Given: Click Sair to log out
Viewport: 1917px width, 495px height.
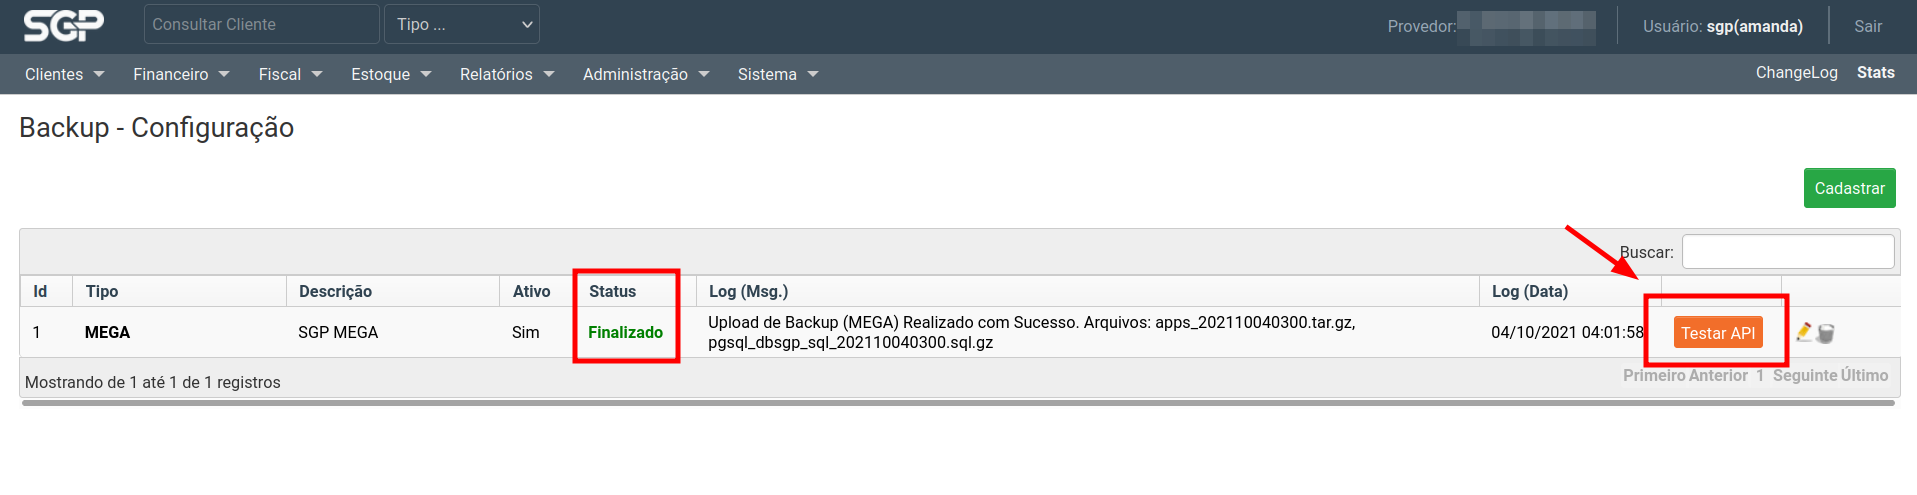Looking at the screenshot, I should [1867, 26].
